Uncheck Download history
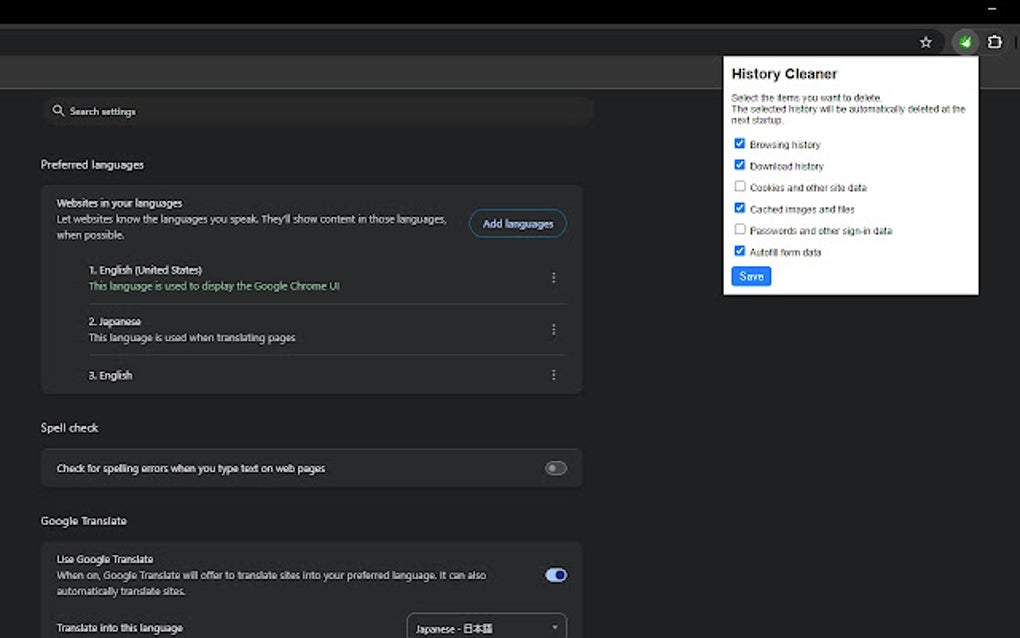 [x=740, y=165]
